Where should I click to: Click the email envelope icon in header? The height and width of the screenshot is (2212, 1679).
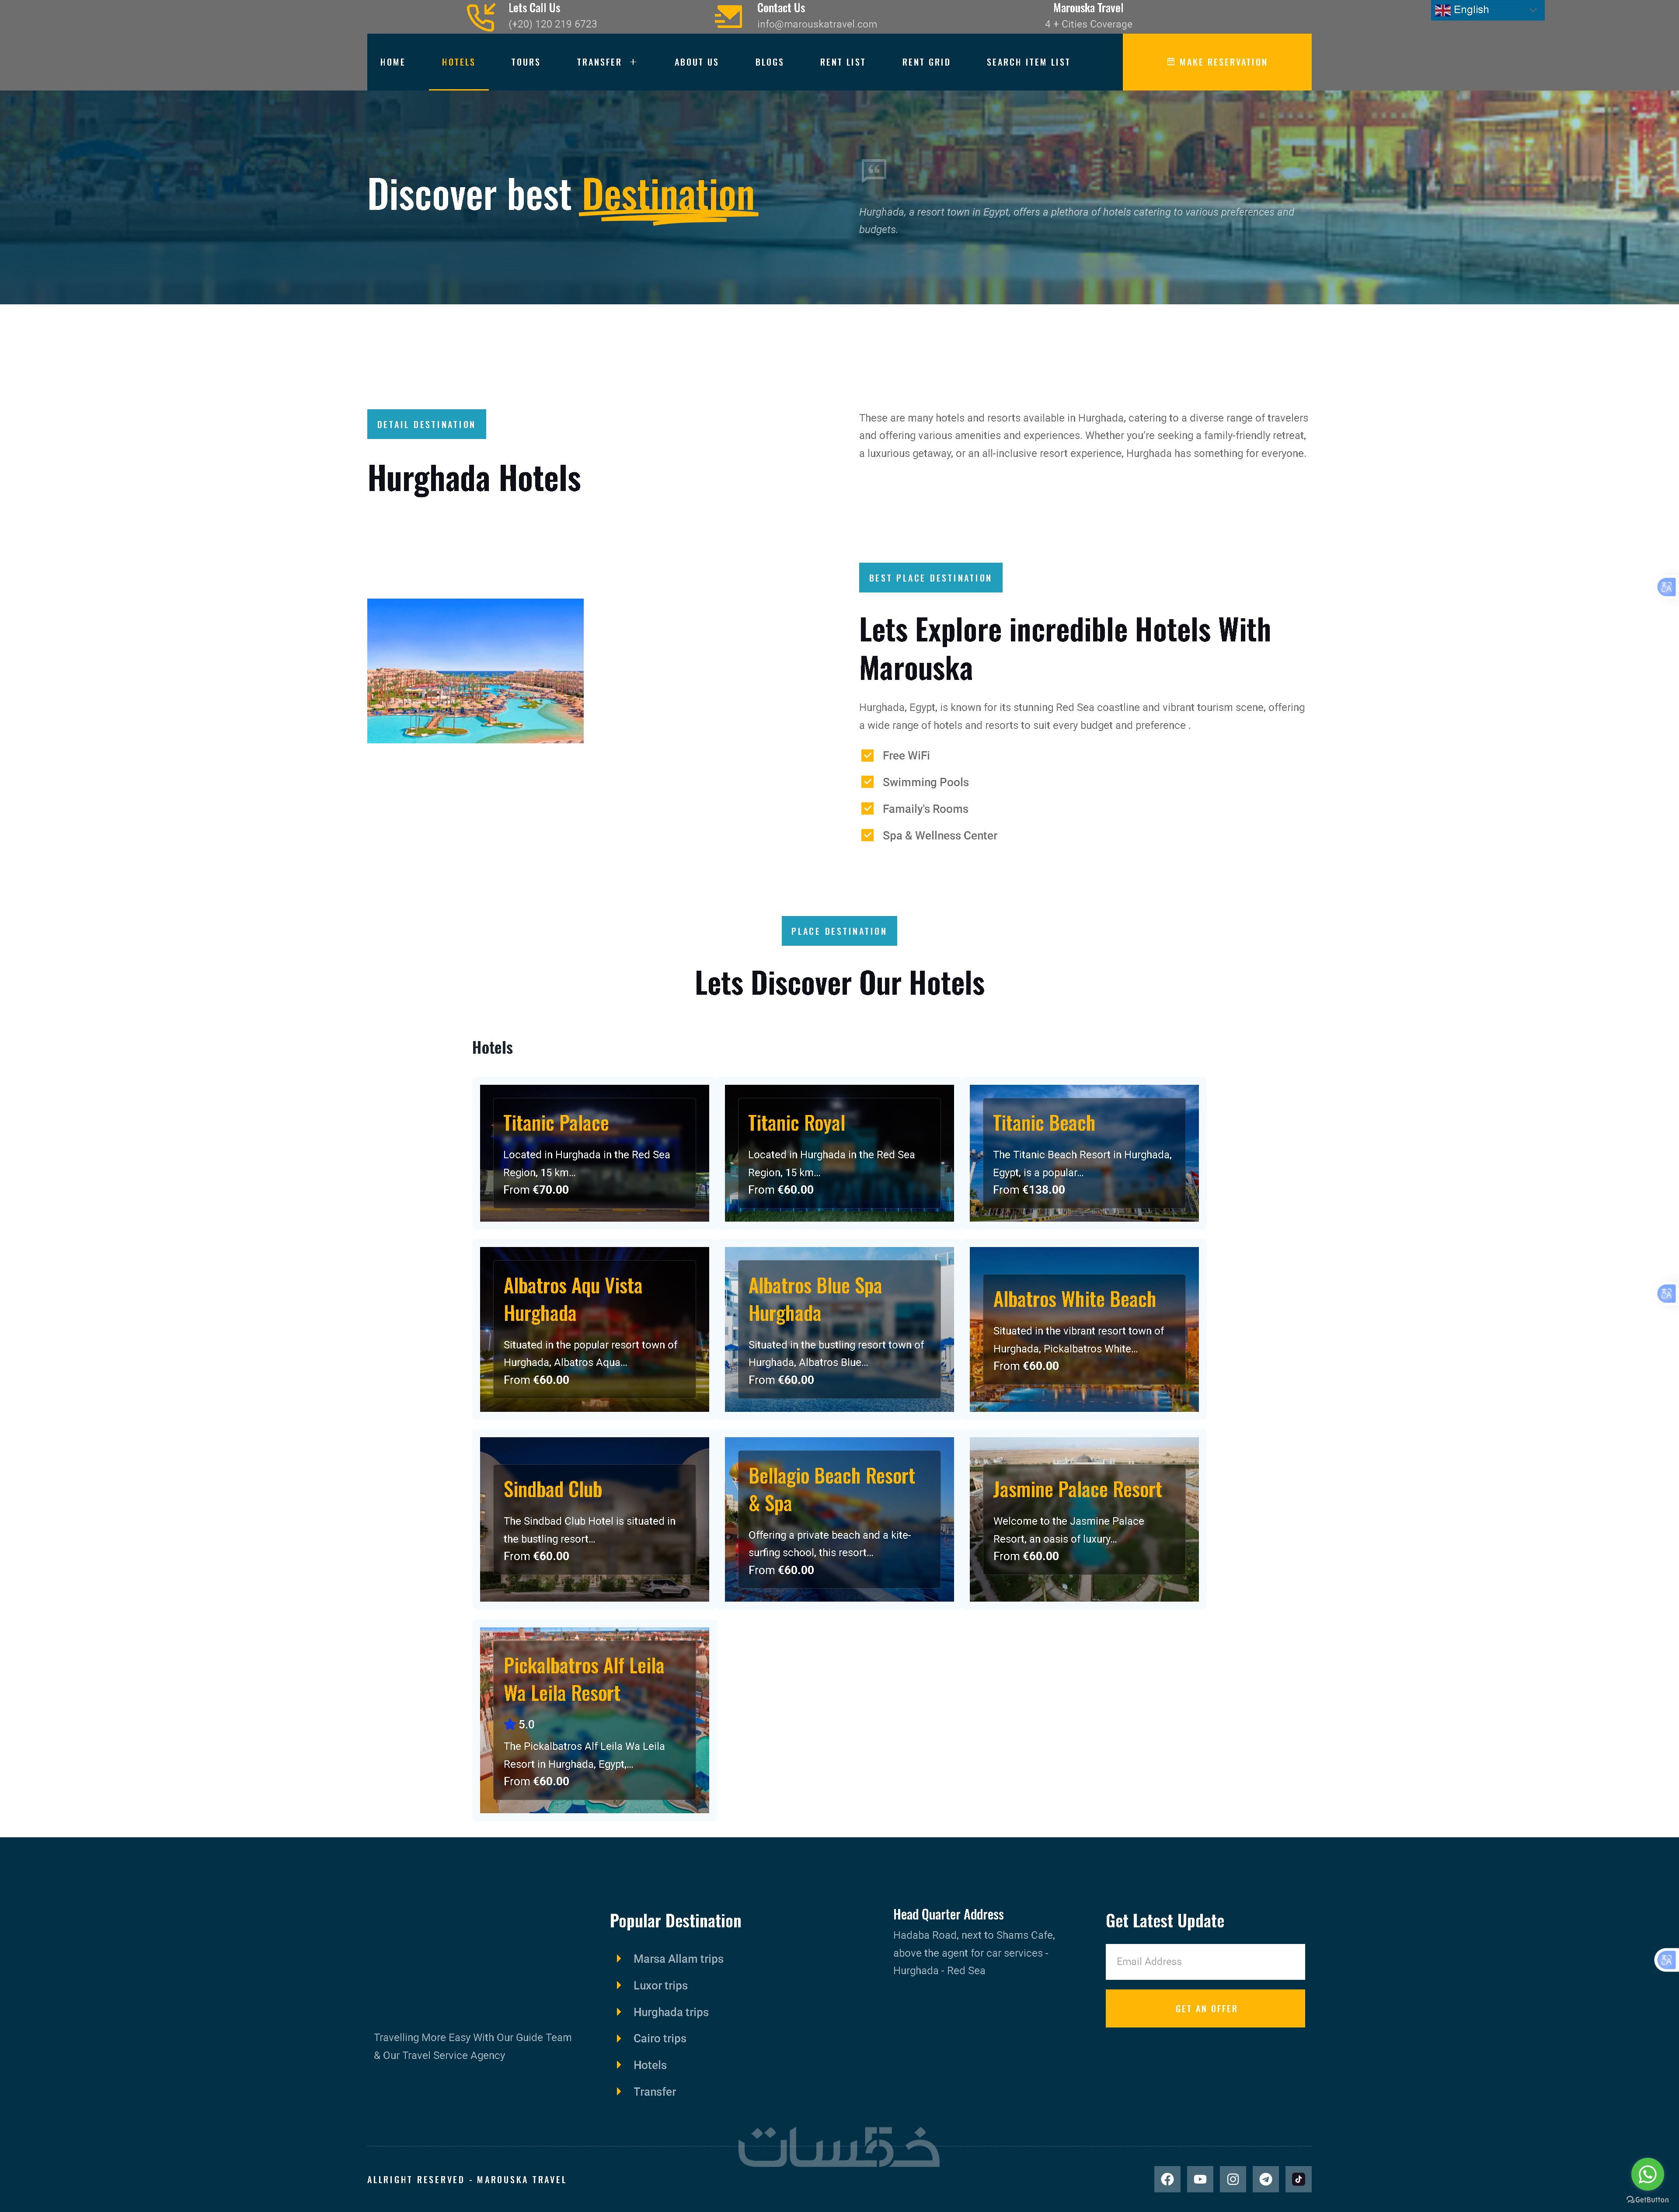tap(728, 16)
